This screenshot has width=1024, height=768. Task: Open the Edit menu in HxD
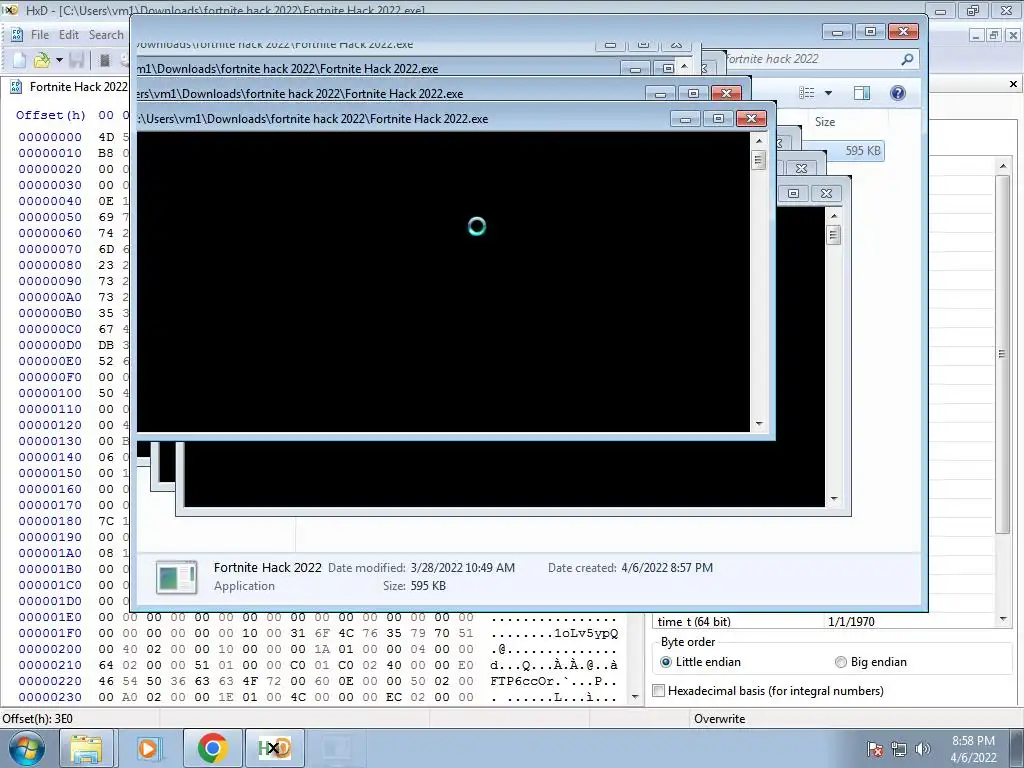tap(69, 35)
